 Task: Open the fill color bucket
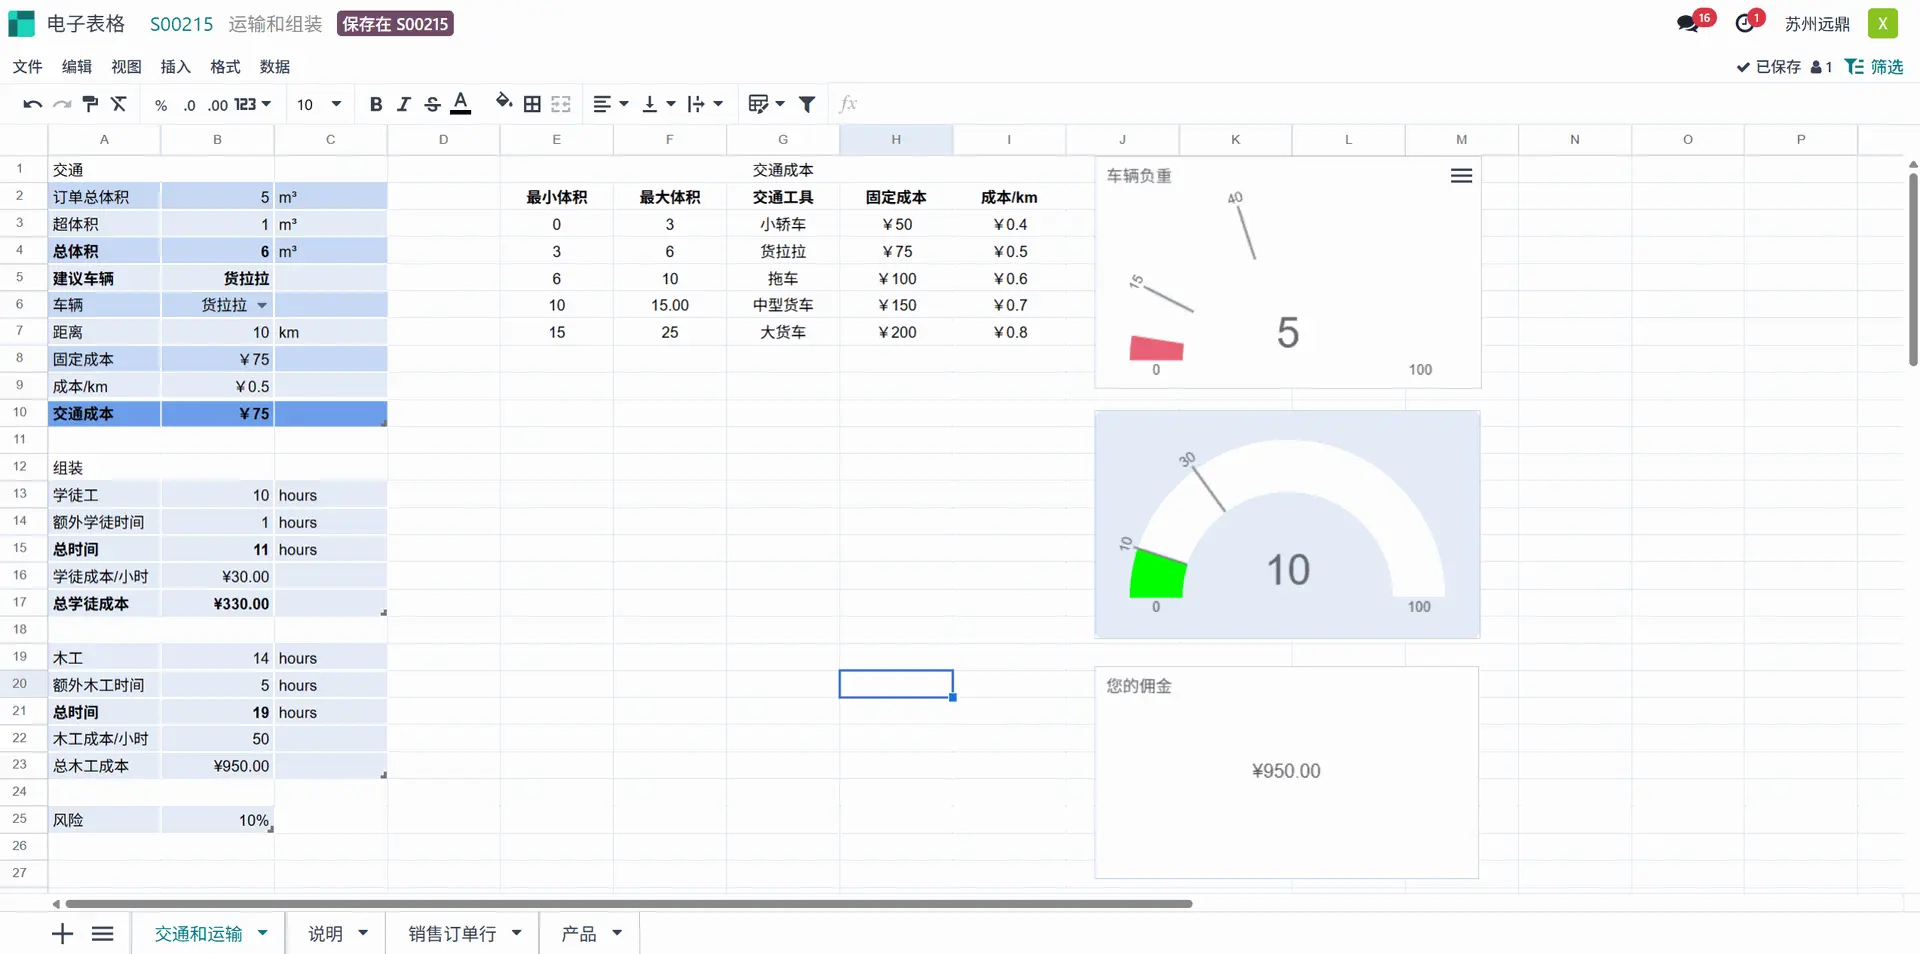(504, 103)
